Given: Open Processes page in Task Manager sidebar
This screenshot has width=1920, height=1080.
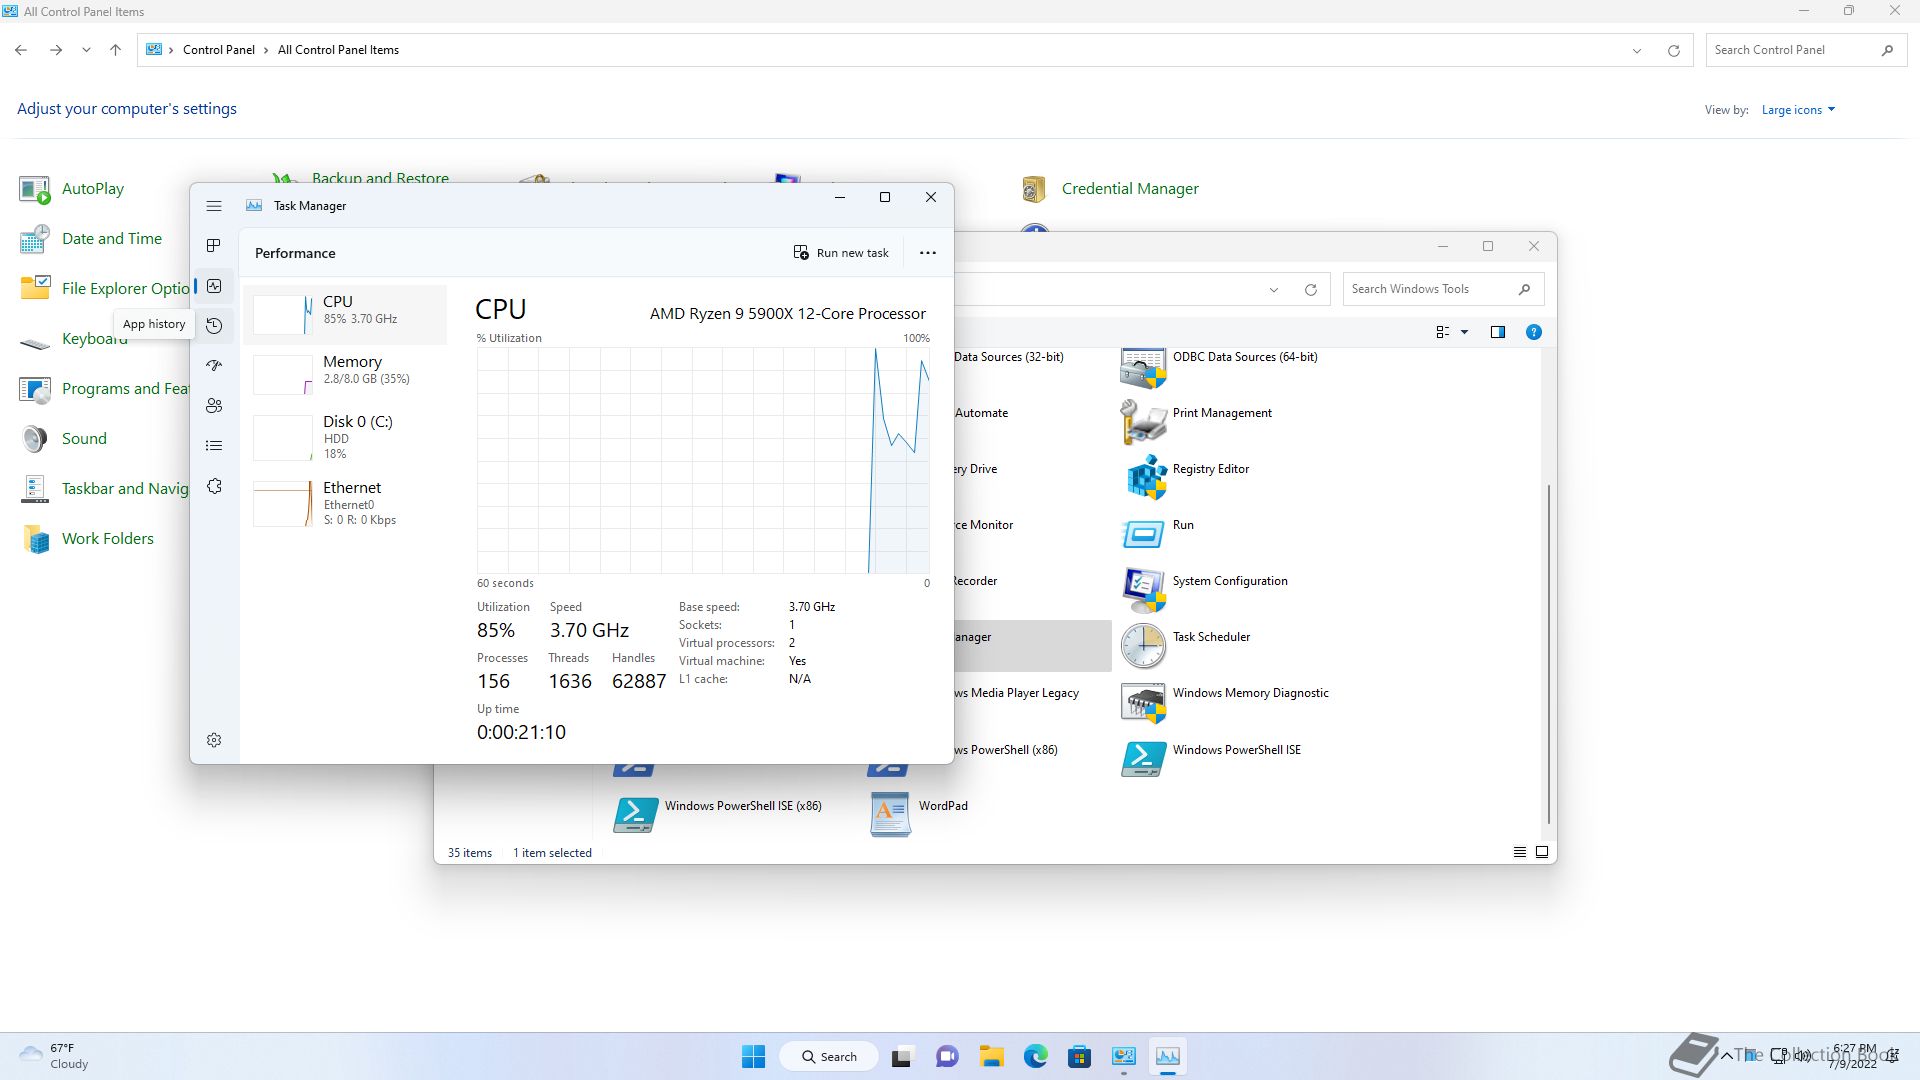Looking at the screenshot, I should click(214, 246).
